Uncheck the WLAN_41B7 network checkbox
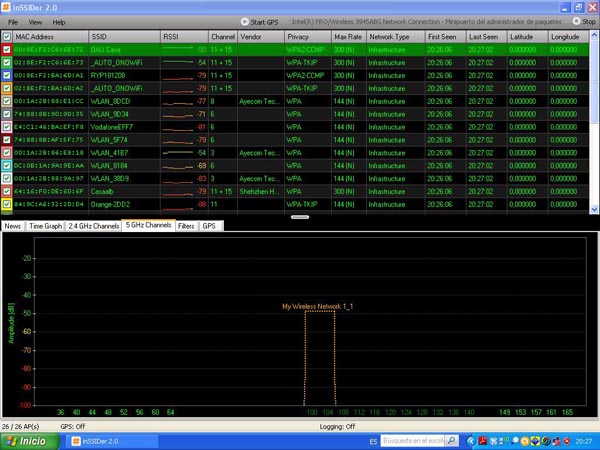This screenshot has height=450, width=600. click(x=7, y=153)
